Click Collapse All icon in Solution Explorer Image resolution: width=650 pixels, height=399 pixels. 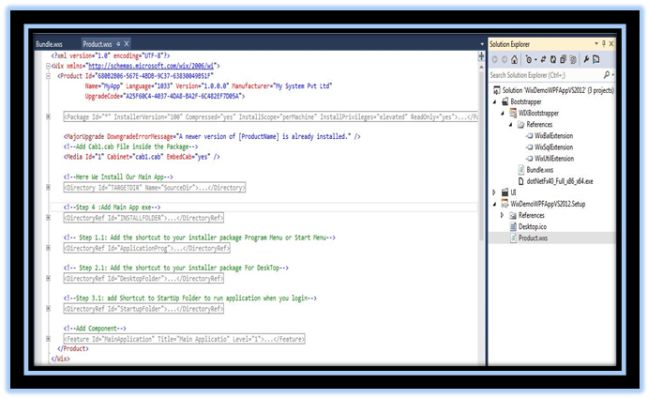[x=563, y=60]
